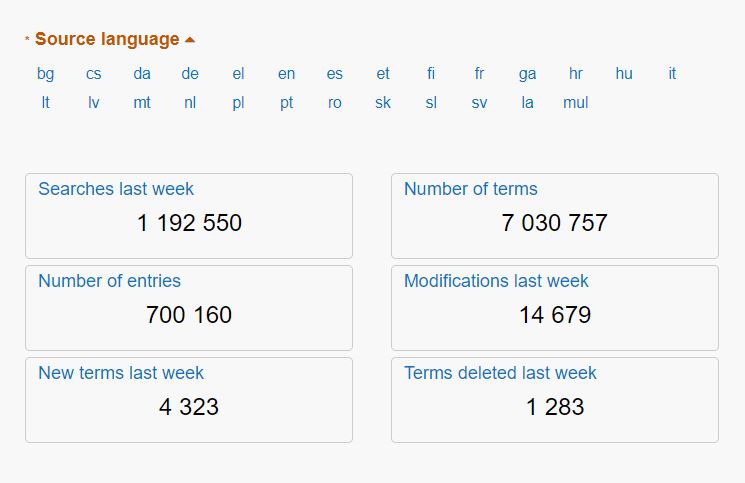Select the 'lt' language link
The height and width of the screenshot is (483, 745).
(46, 103)
